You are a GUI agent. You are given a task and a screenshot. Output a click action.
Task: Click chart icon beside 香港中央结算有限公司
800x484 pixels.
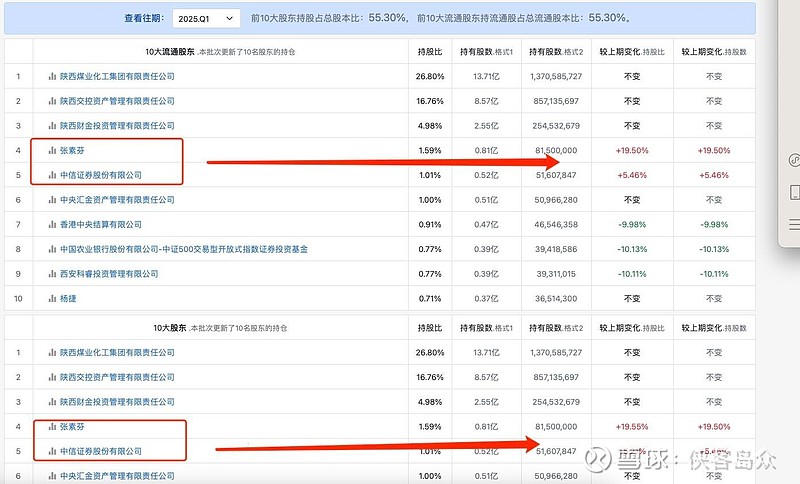[x=52, y=224]
